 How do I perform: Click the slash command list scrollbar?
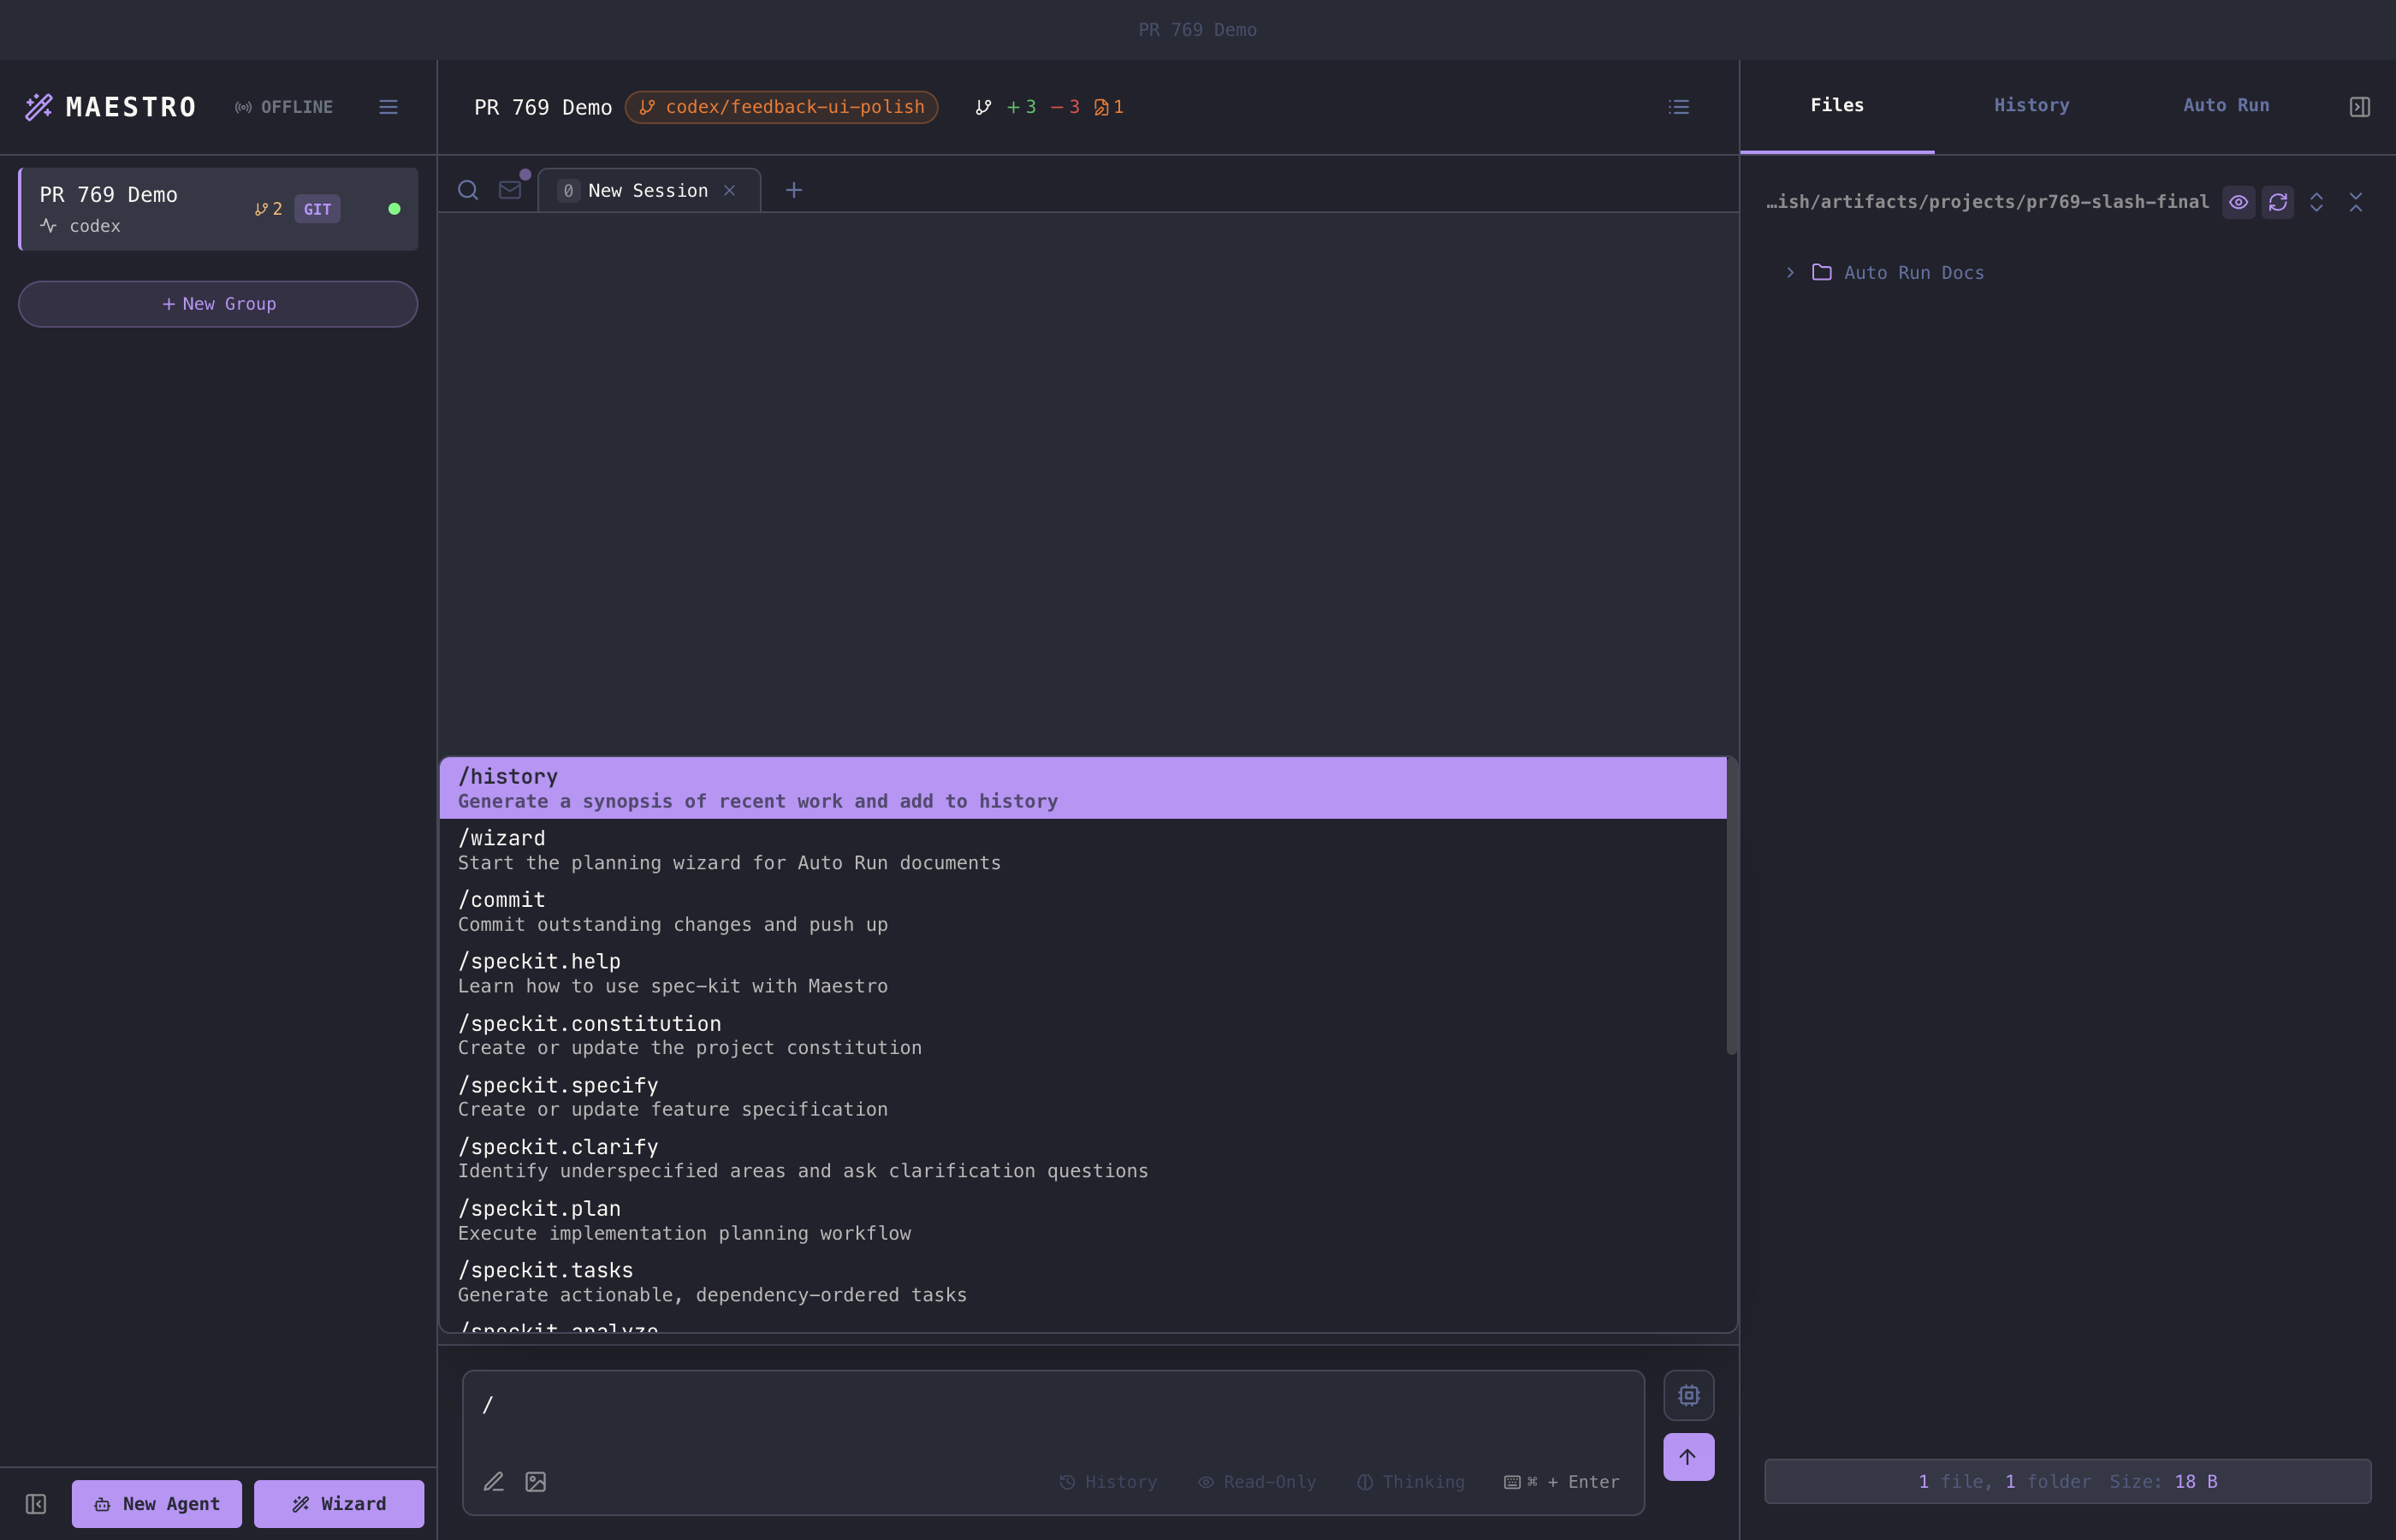pyautogui.click(x=1731, y=905)
